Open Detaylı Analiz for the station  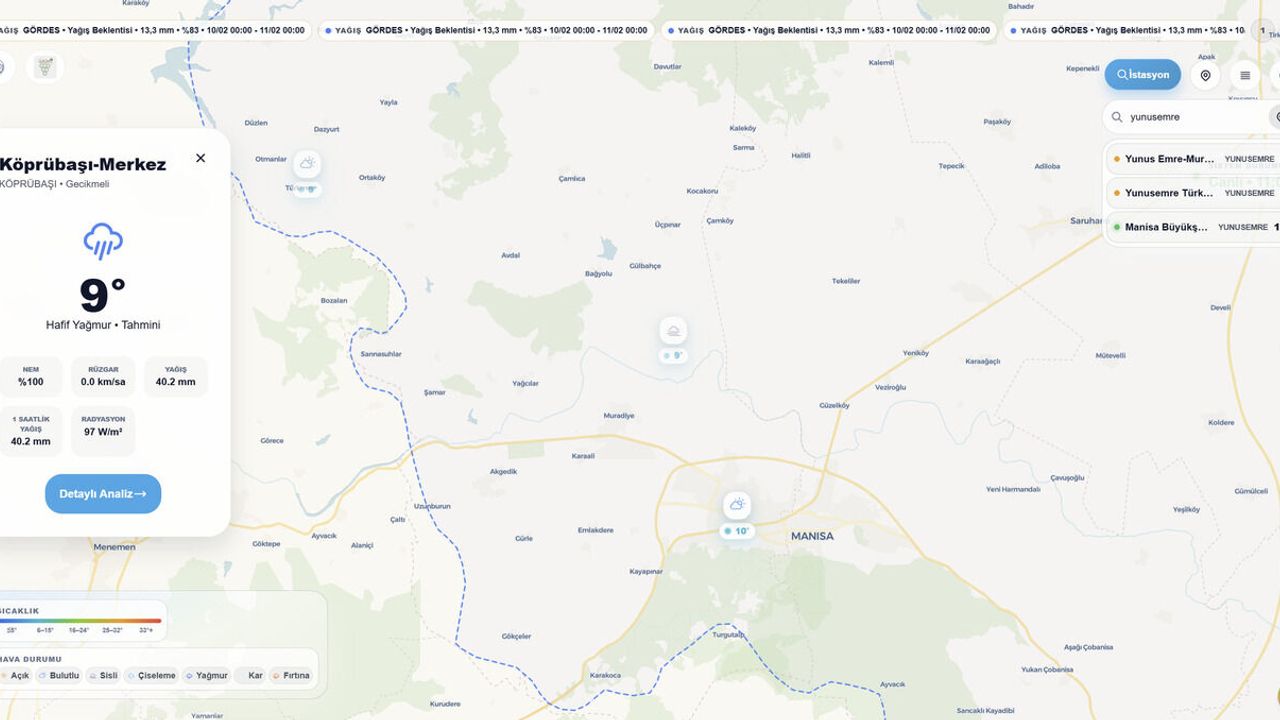click(x=103, y=494)
